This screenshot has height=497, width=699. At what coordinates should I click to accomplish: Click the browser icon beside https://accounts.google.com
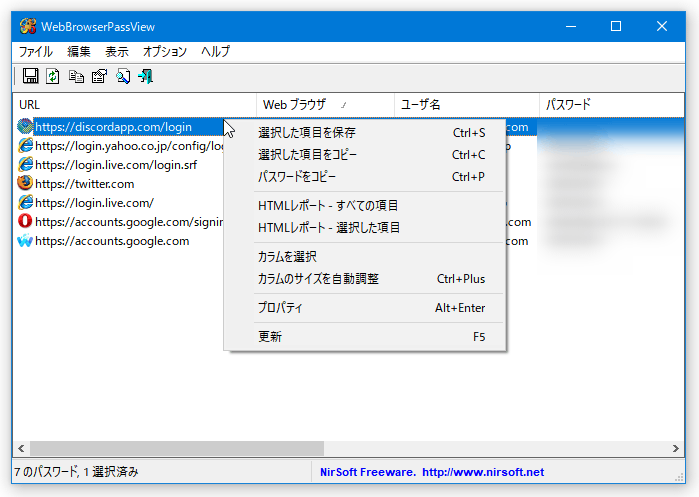25,241
